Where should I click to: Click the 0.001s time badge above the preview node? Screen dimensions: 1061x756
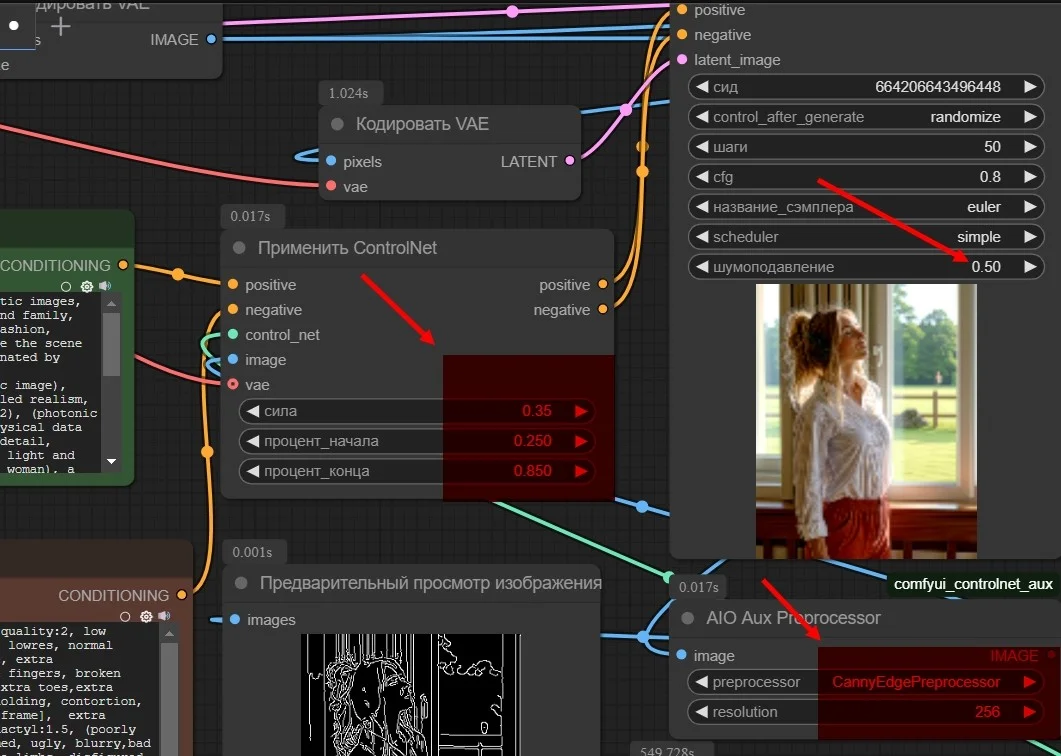[x=252, y=552]
